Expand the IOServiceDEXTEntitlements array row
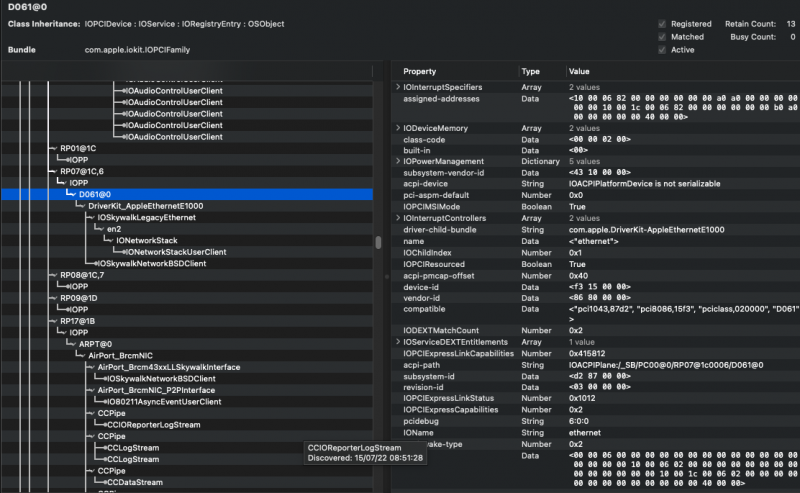This screenshot has width=800, height=493. point(398,342)
